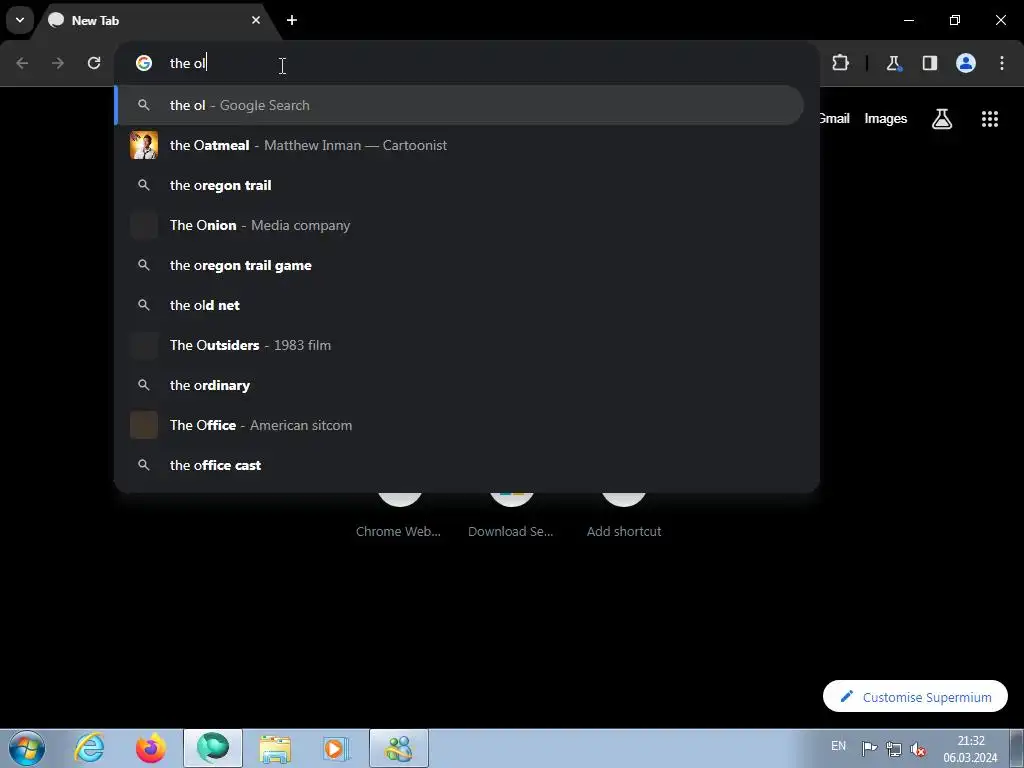Open the Extensions puzzle icon
This screenshot has width=1024, height=768.
840,63
